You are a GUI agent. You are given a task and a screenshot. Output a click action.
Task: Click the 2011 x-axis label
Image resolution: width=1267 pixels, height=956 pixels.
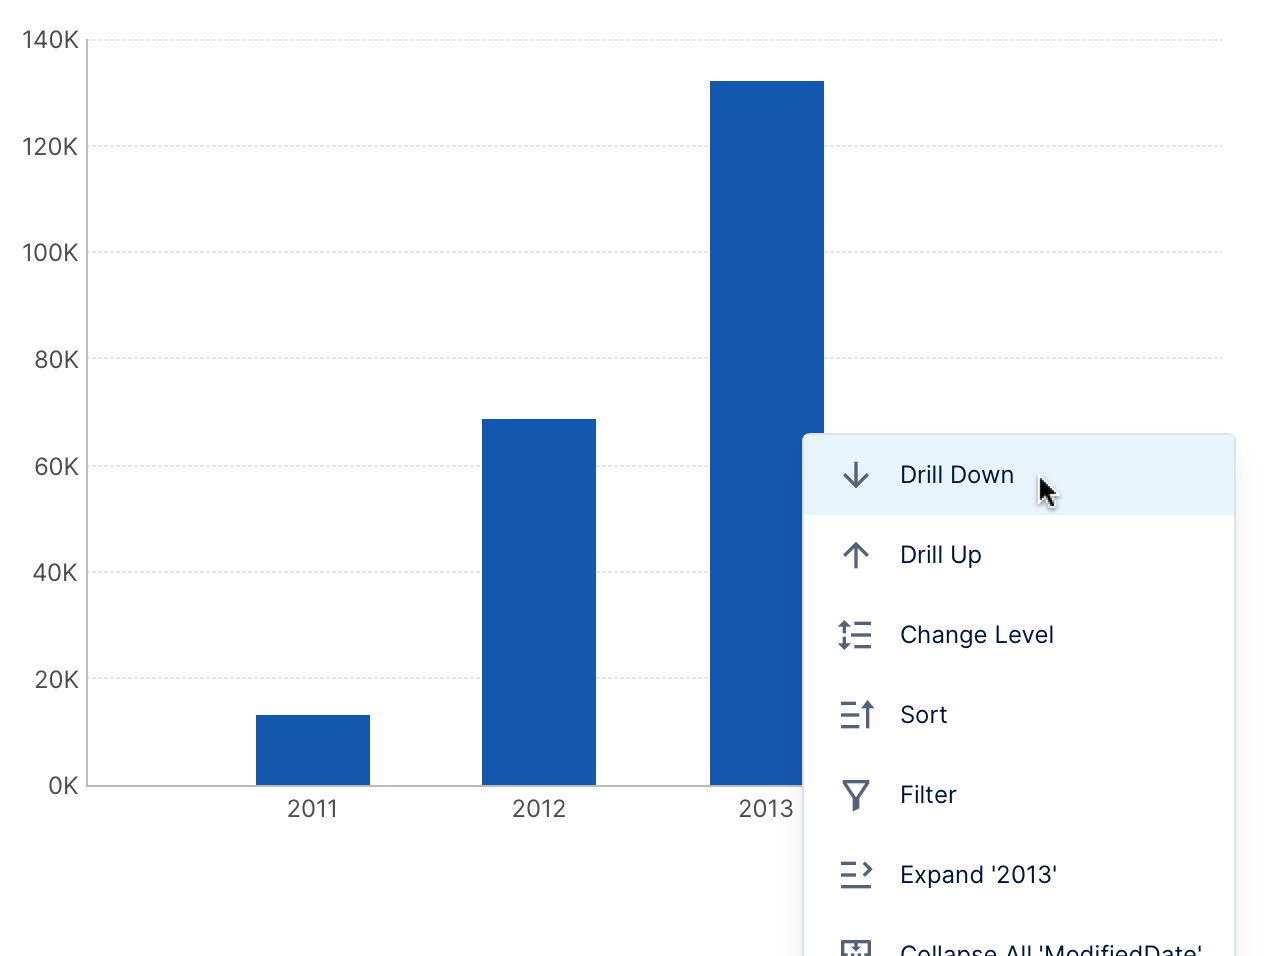point(313,809)
